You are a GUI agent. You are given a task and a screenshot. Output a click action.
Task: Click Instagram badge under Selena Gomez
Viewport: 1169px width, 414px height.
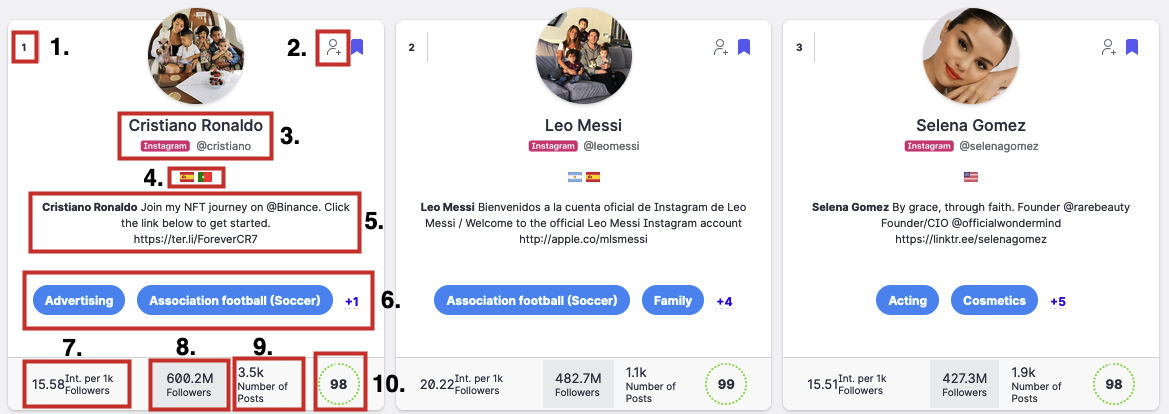pos(929,146)
